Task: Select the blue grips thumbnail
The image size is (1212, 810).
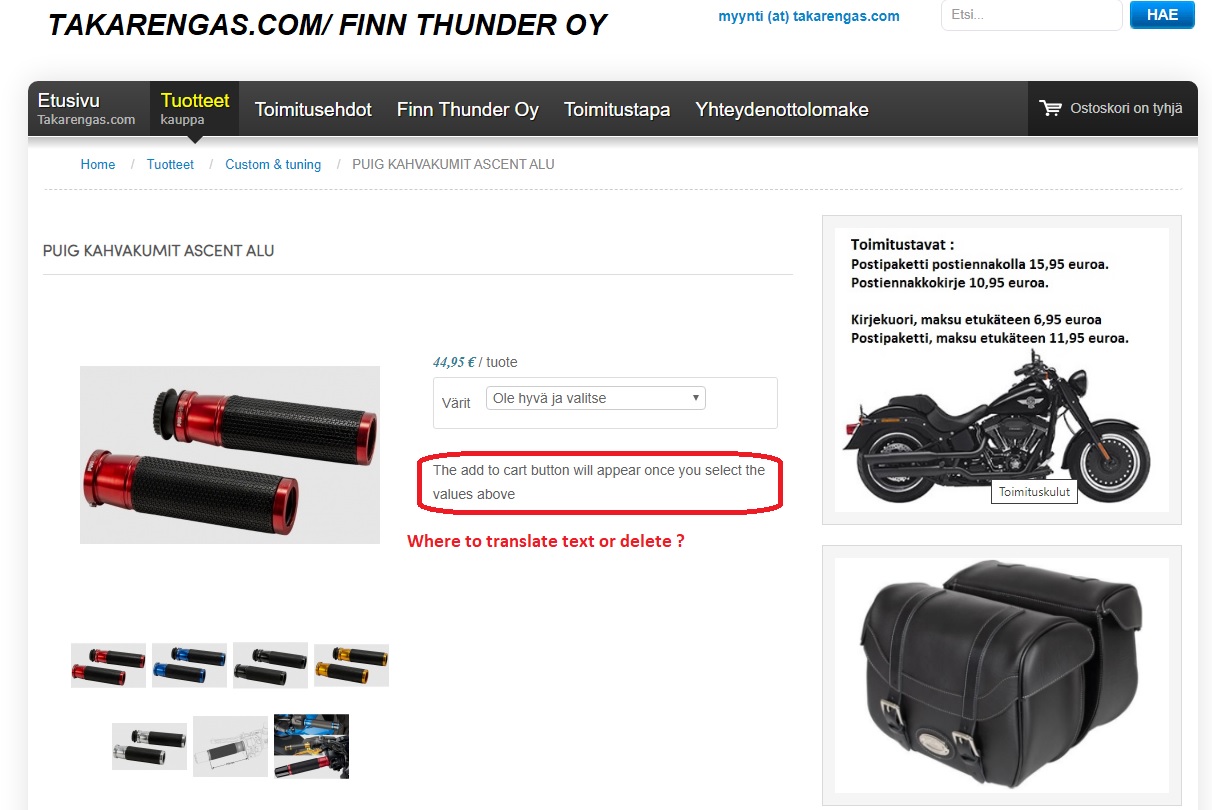Action: point(190,665)
